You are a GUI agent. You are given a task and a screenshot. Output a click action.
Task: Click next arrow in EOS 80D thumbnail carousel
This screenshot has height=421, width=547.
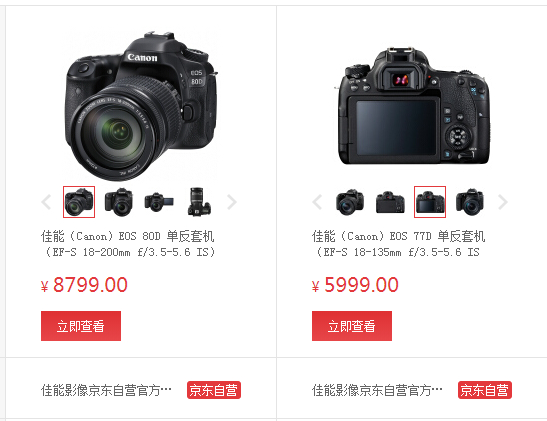tap(232, 202)
